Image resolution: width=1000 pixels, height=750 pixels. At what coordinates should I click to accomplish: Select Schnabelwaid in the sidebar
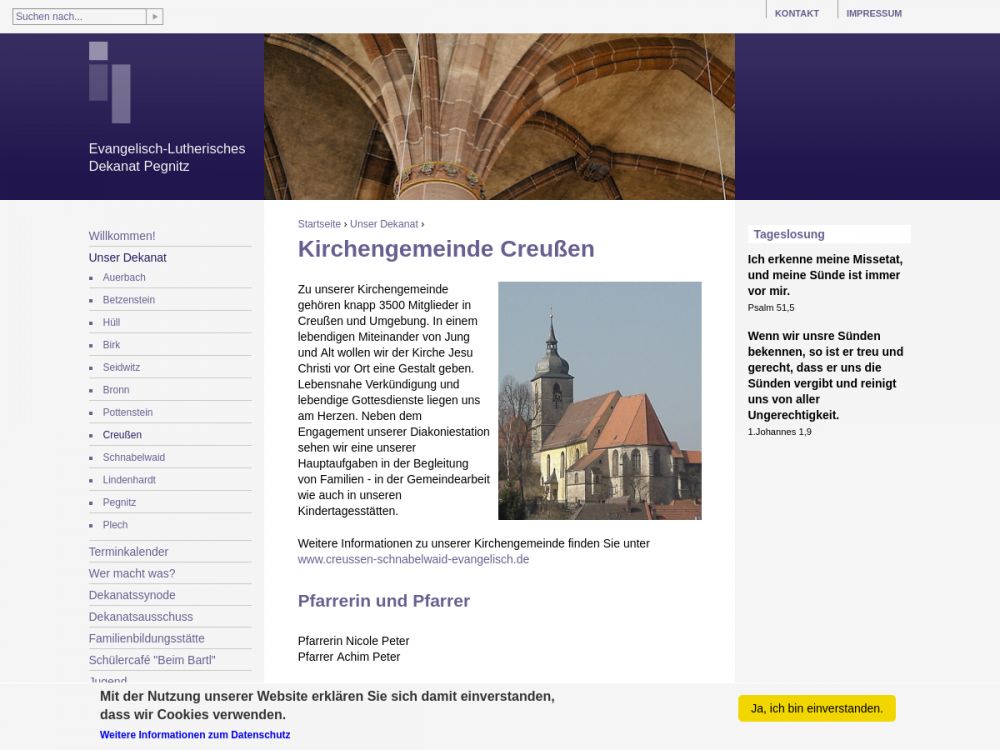tap(133, 457)
